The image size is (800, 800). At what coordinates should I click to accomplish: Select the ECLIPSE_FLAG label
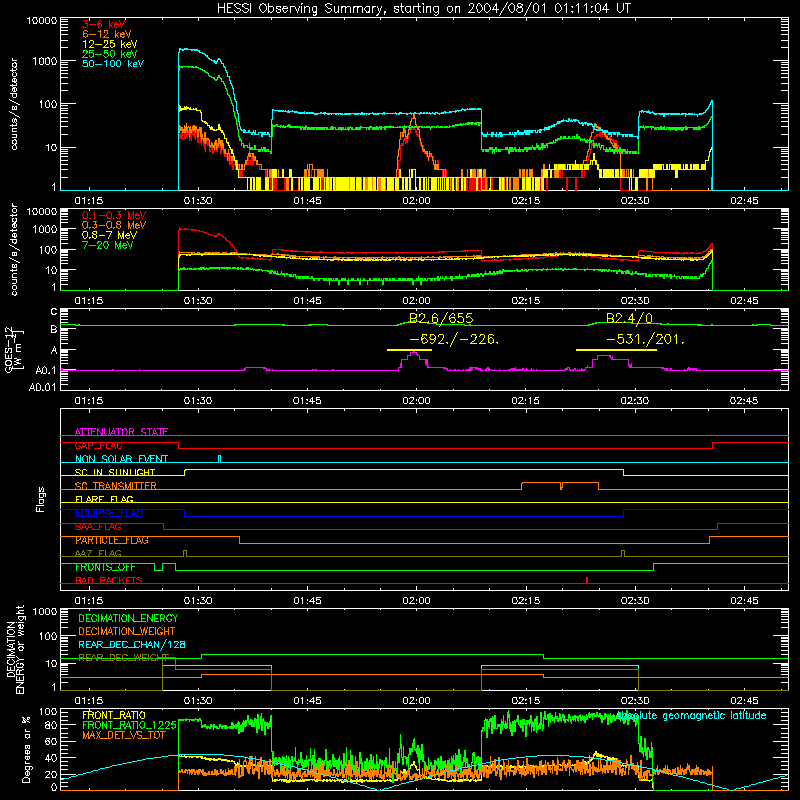pos(109,513)
